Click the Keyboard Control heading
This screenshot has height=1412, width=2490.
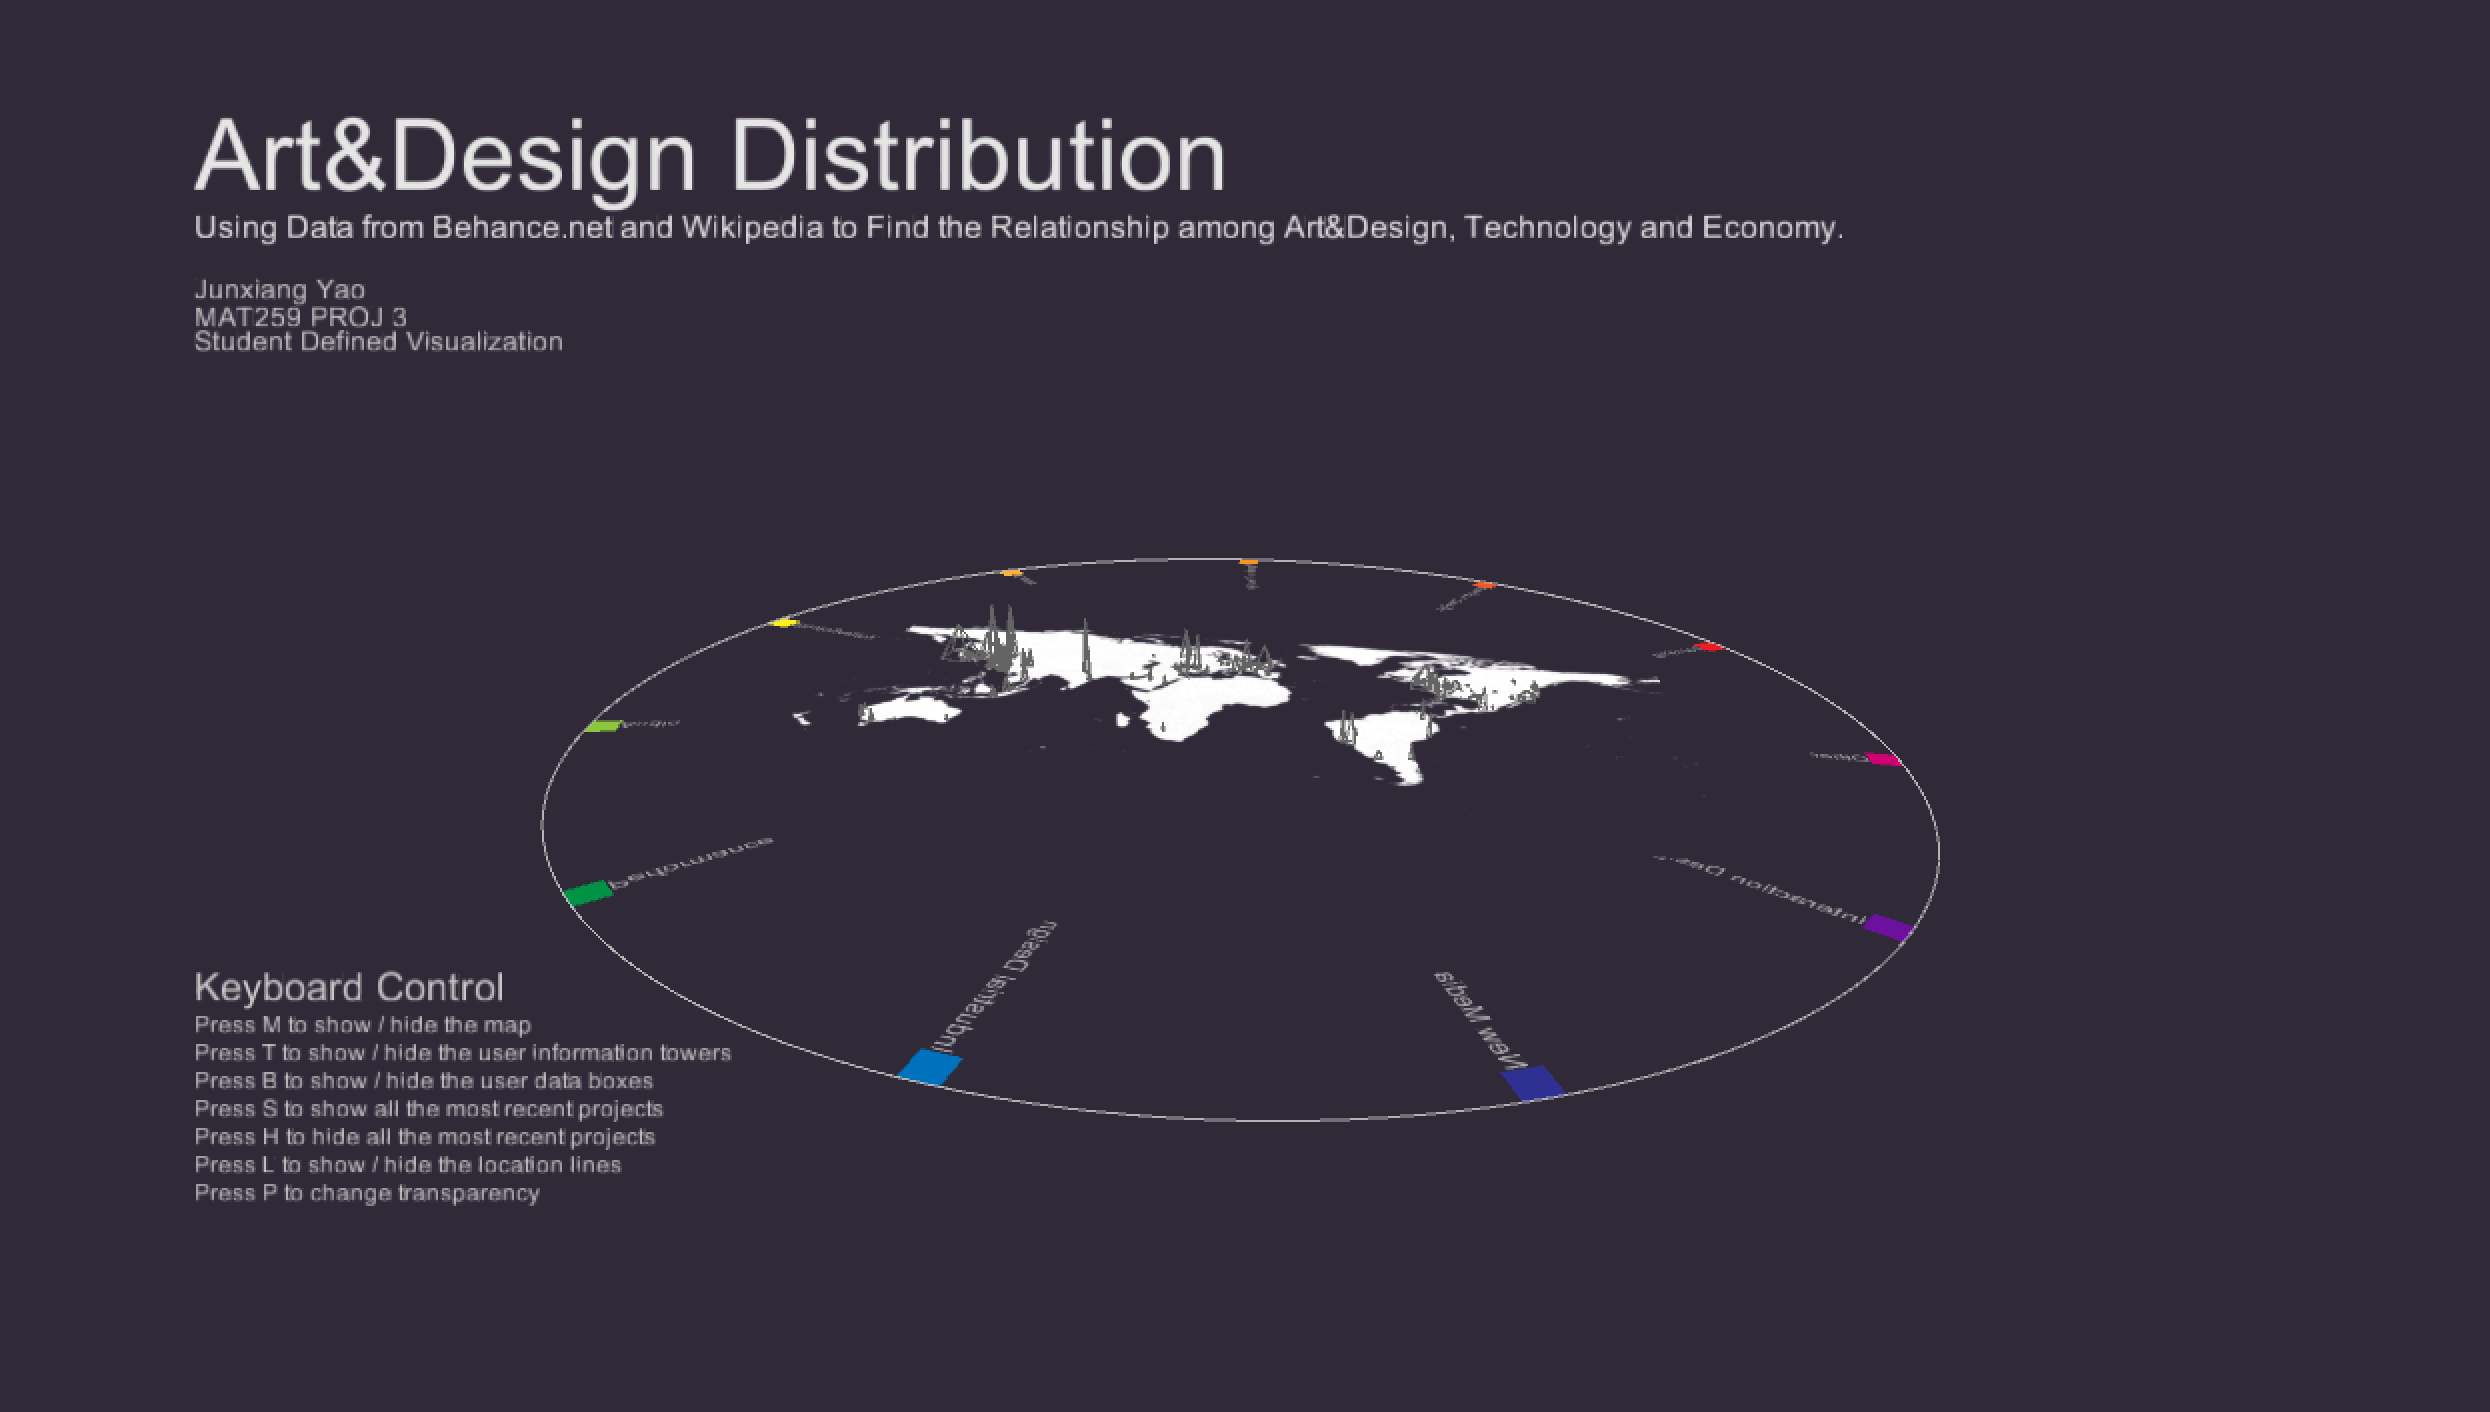tap(348, 987)
